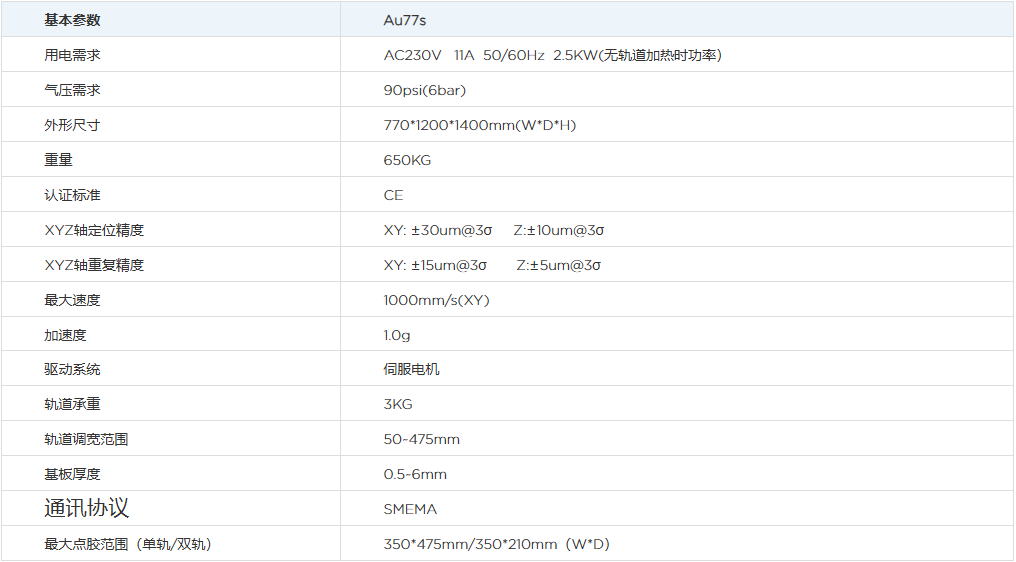The height and width of the screenshot is (562, 1016).
Task: Select the 650KG weight value
Action: (407, 160)
